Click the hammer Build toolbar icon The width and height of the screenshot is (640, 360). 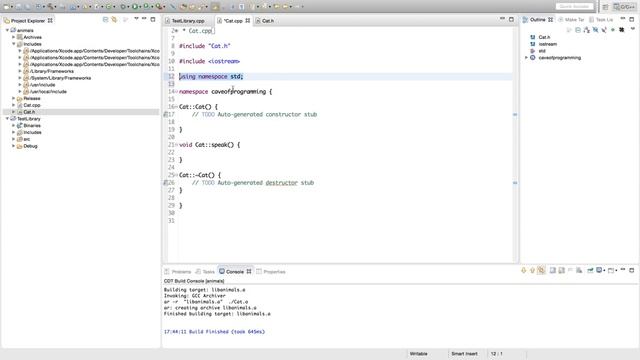point(50,7)
